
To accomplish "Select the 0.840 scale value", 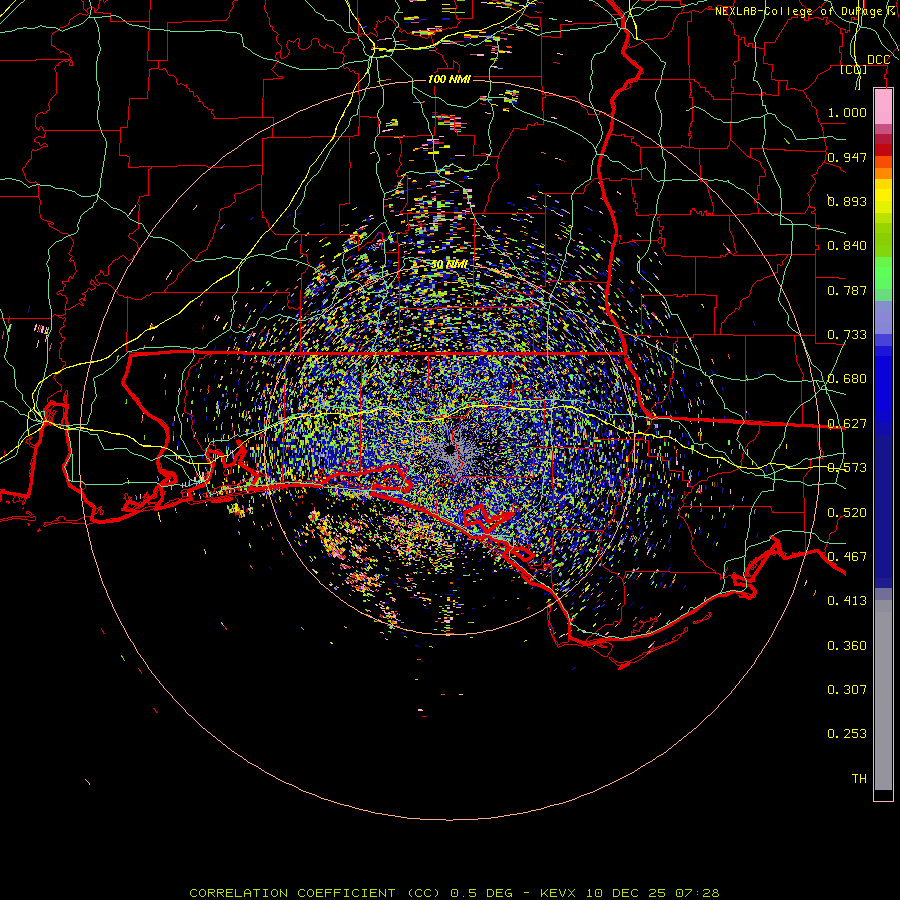I will (x=847, y=246).
